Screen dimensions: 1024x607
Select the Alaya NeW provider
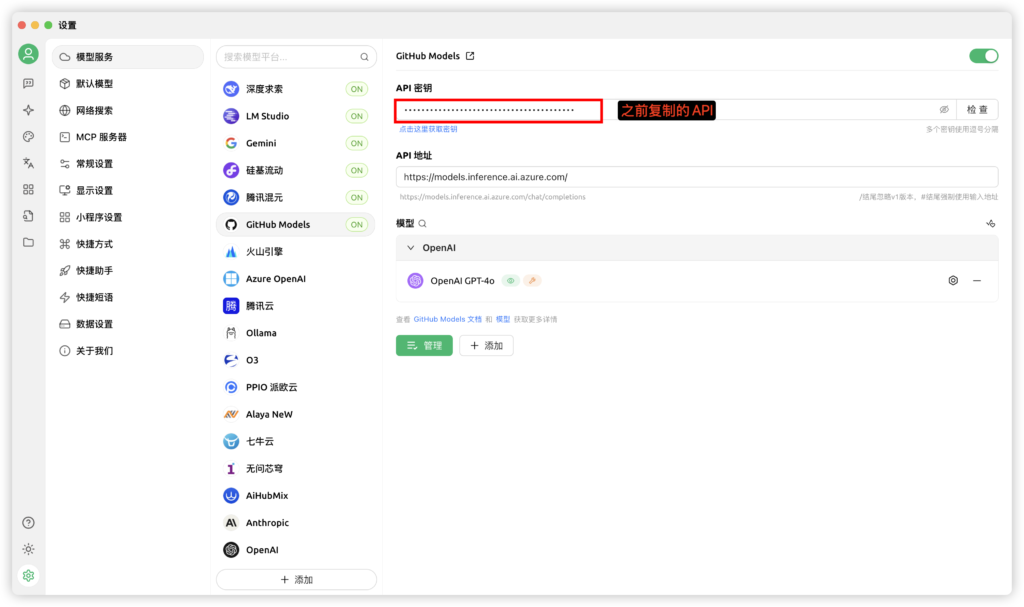(296, 414)
